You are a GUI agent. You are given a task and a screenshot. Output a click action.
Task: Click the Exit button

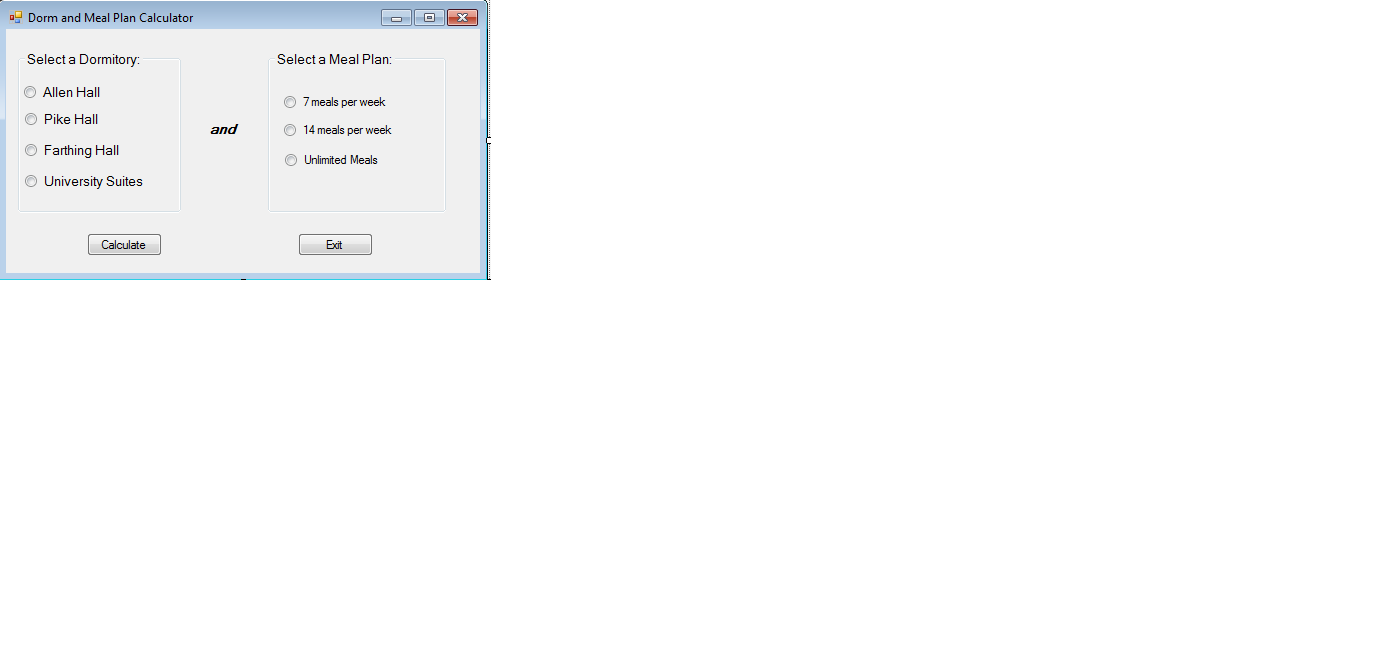tap(335, 244)
